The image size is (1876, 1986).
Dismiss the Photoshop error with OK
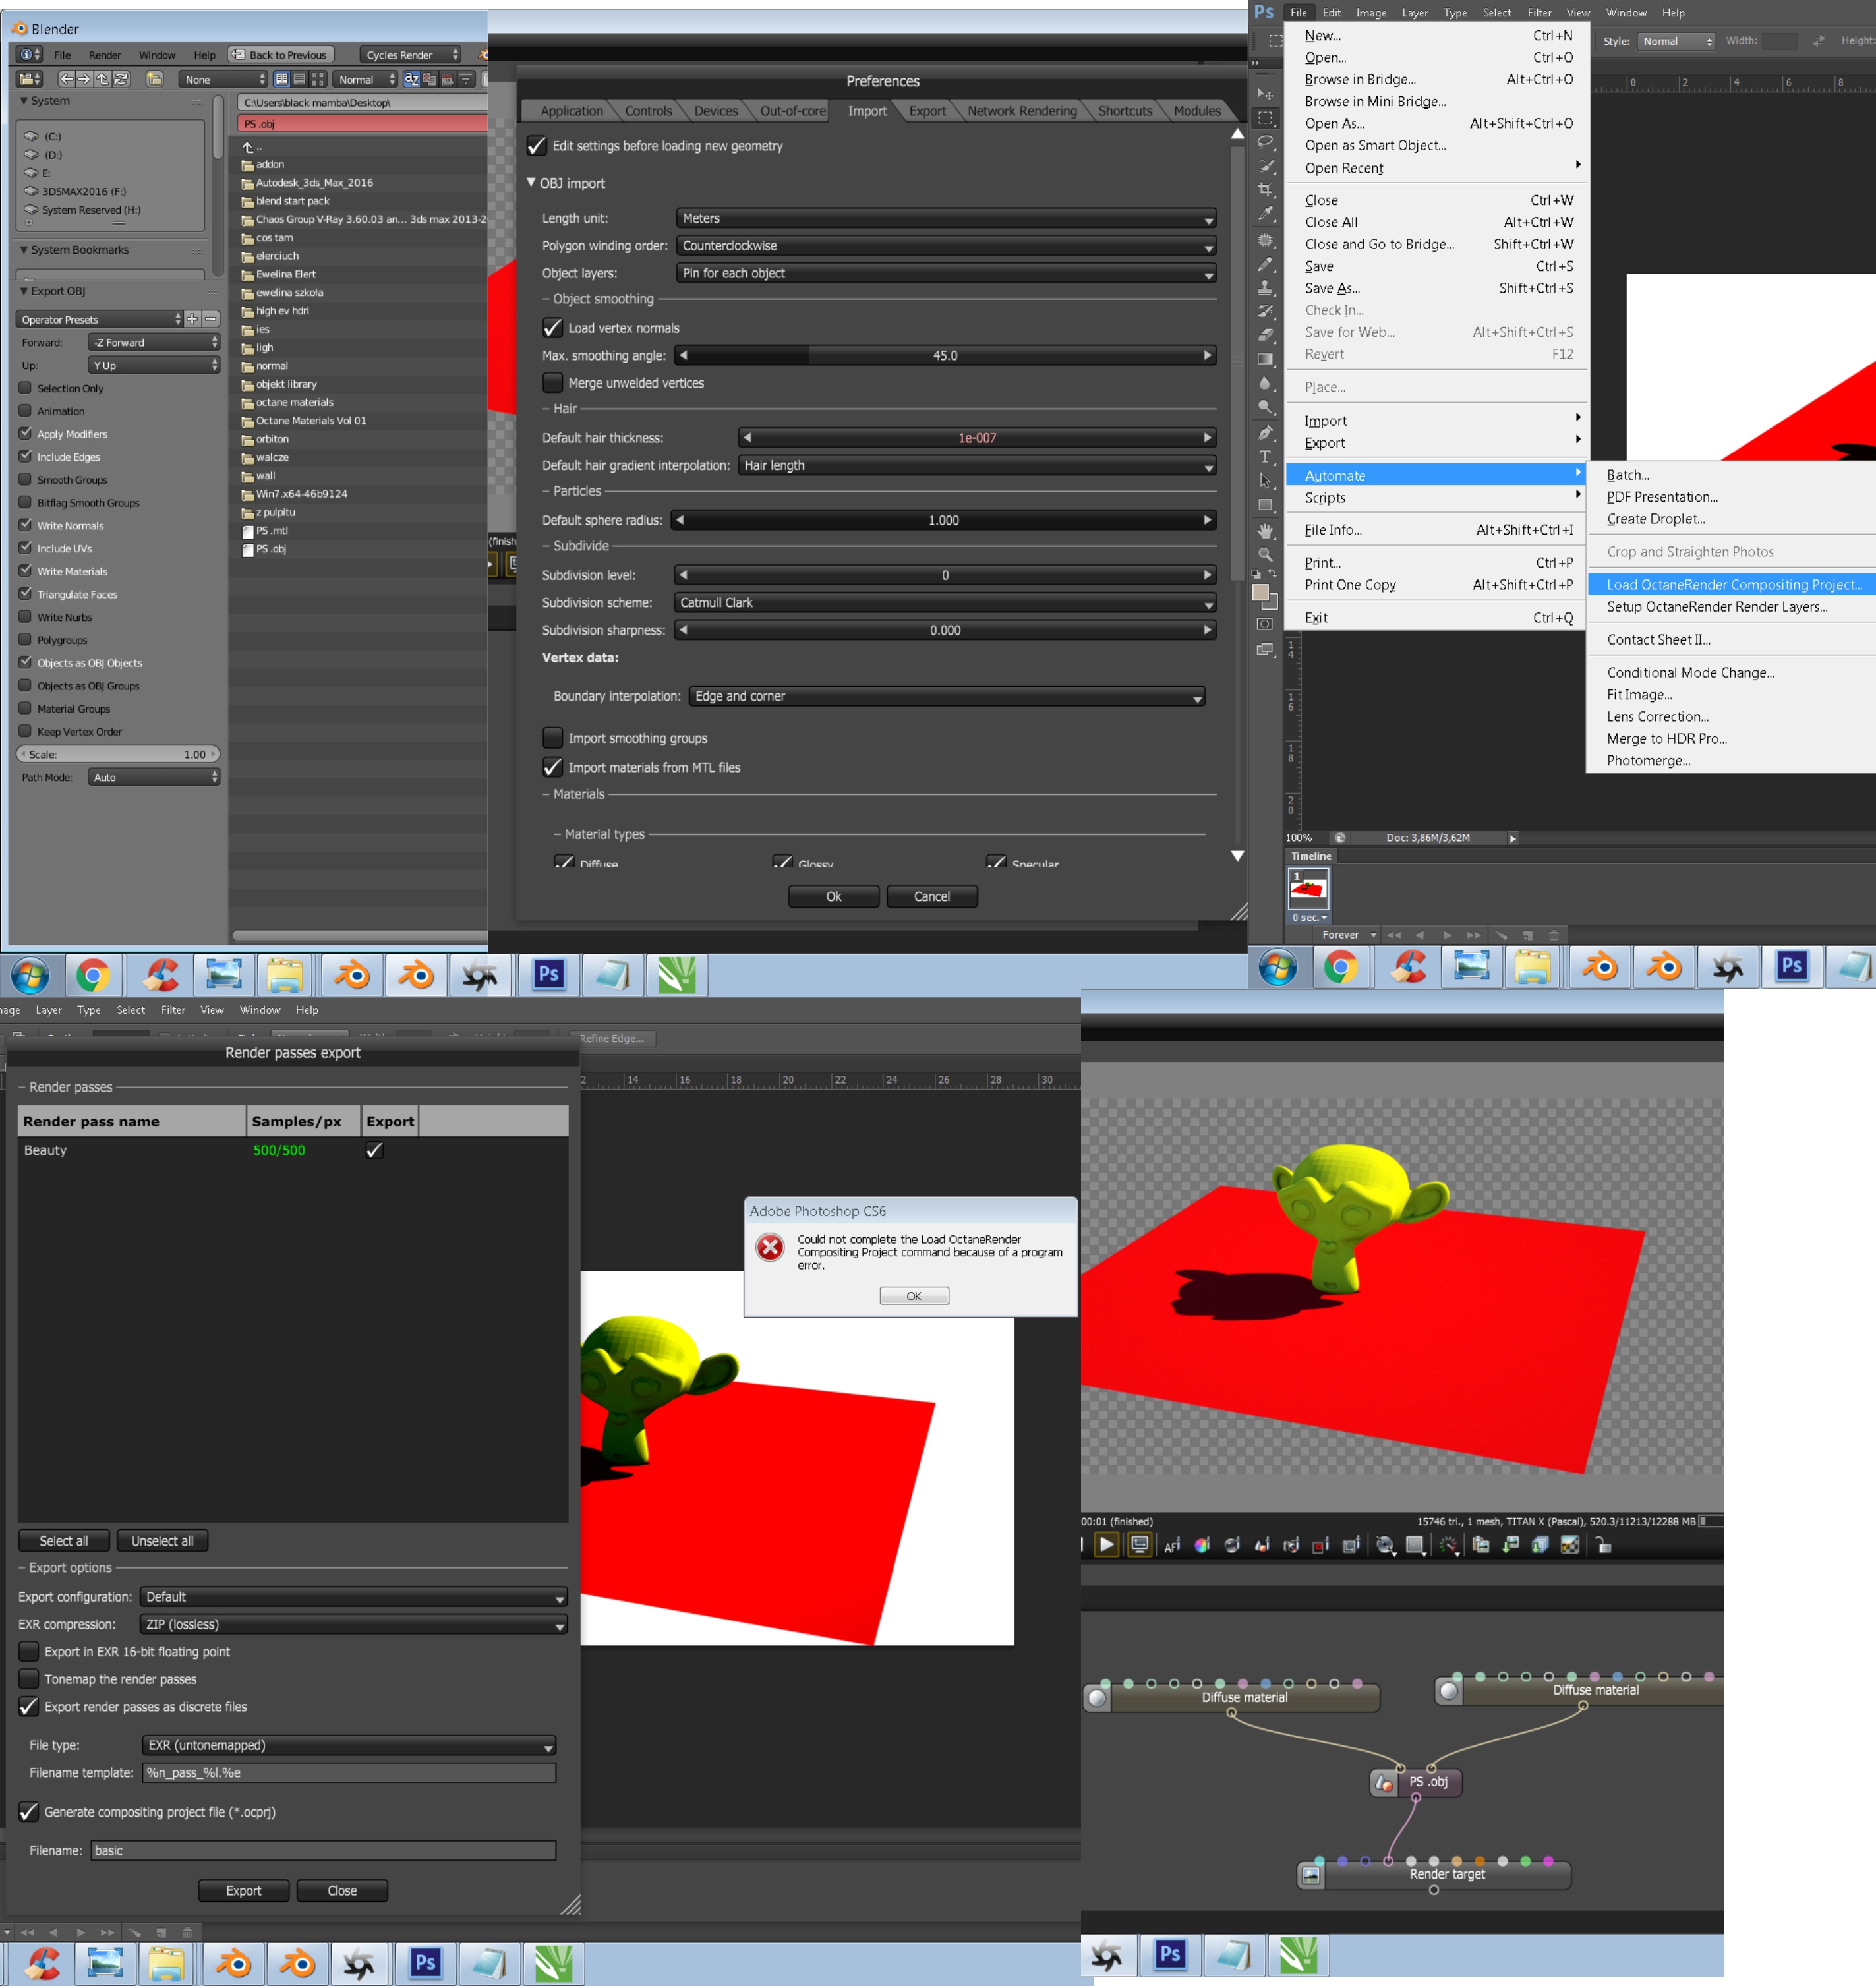[913, 1296]
